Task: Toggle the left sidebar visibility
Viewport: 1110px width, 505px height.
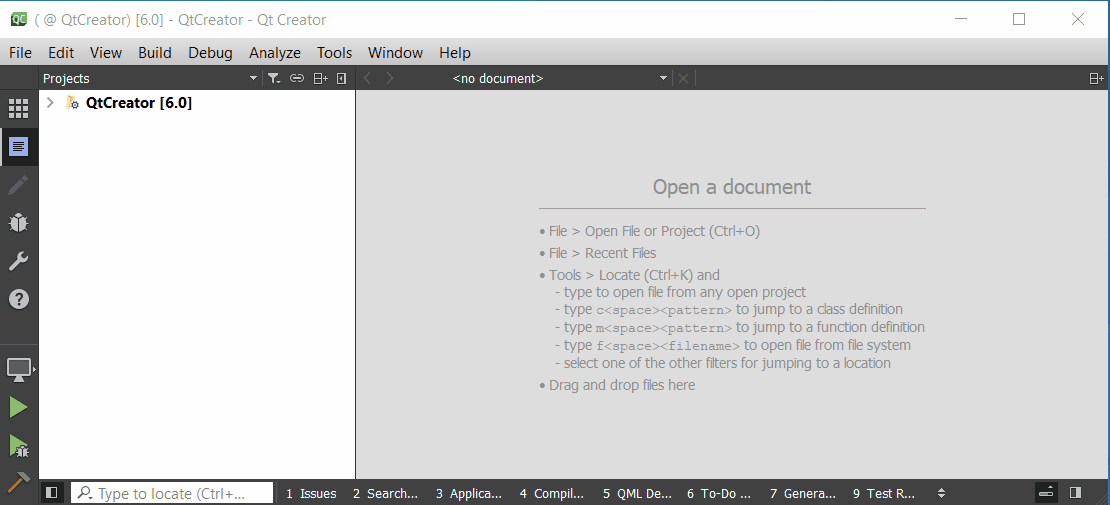Action: point(52,493)
